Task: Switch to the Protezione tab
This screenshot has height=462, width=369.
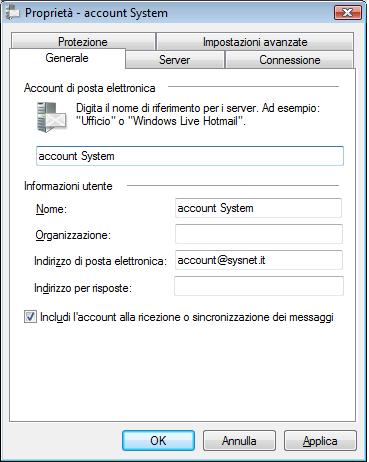Action: click(x=83, y=42)
